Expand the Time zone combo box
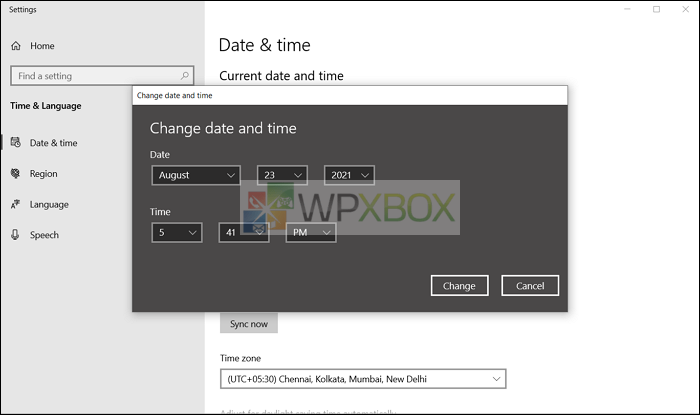Image resolution: width=700 pixels, height=415 pixels. tap(363, 379)
